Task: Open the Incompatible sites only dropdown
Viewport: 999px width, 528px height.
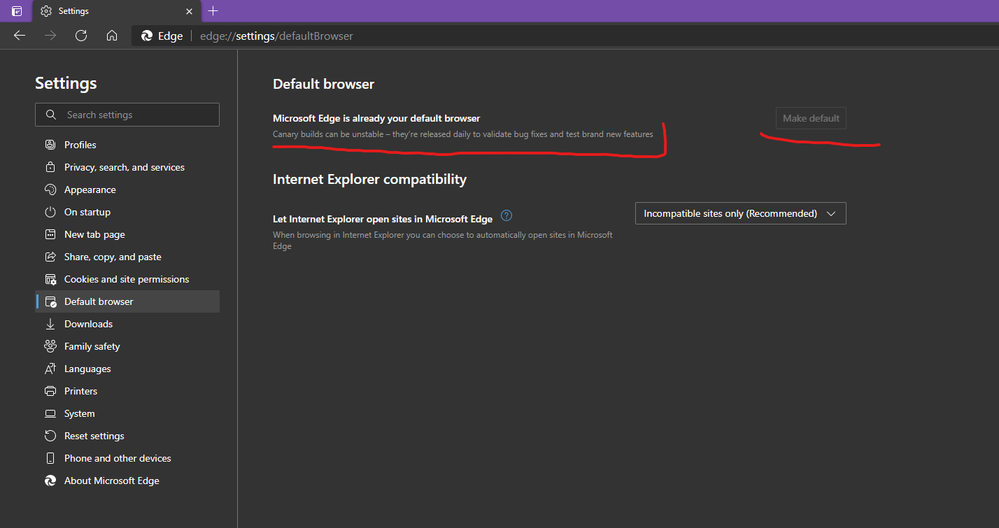Action: point(740,213)
